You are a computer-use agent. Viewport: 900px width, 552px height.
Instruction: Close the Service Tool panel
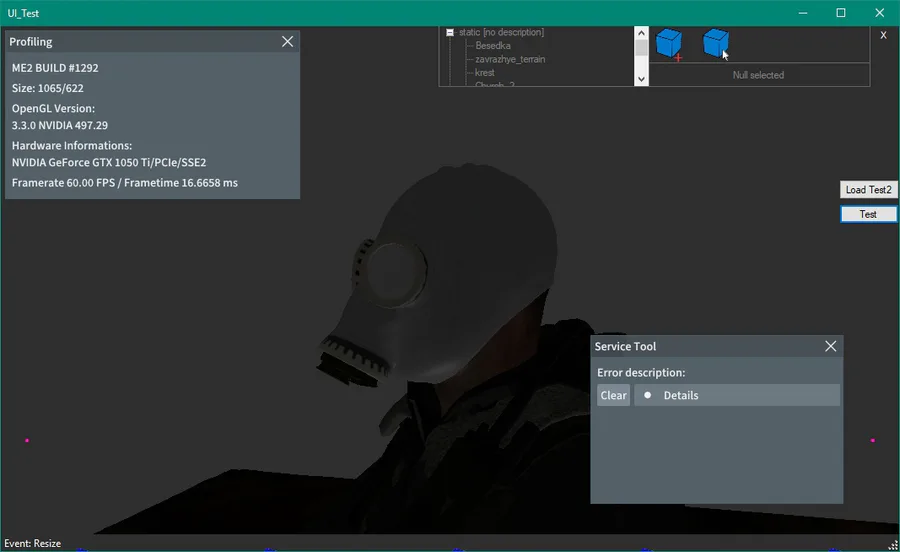coord(831,346)
